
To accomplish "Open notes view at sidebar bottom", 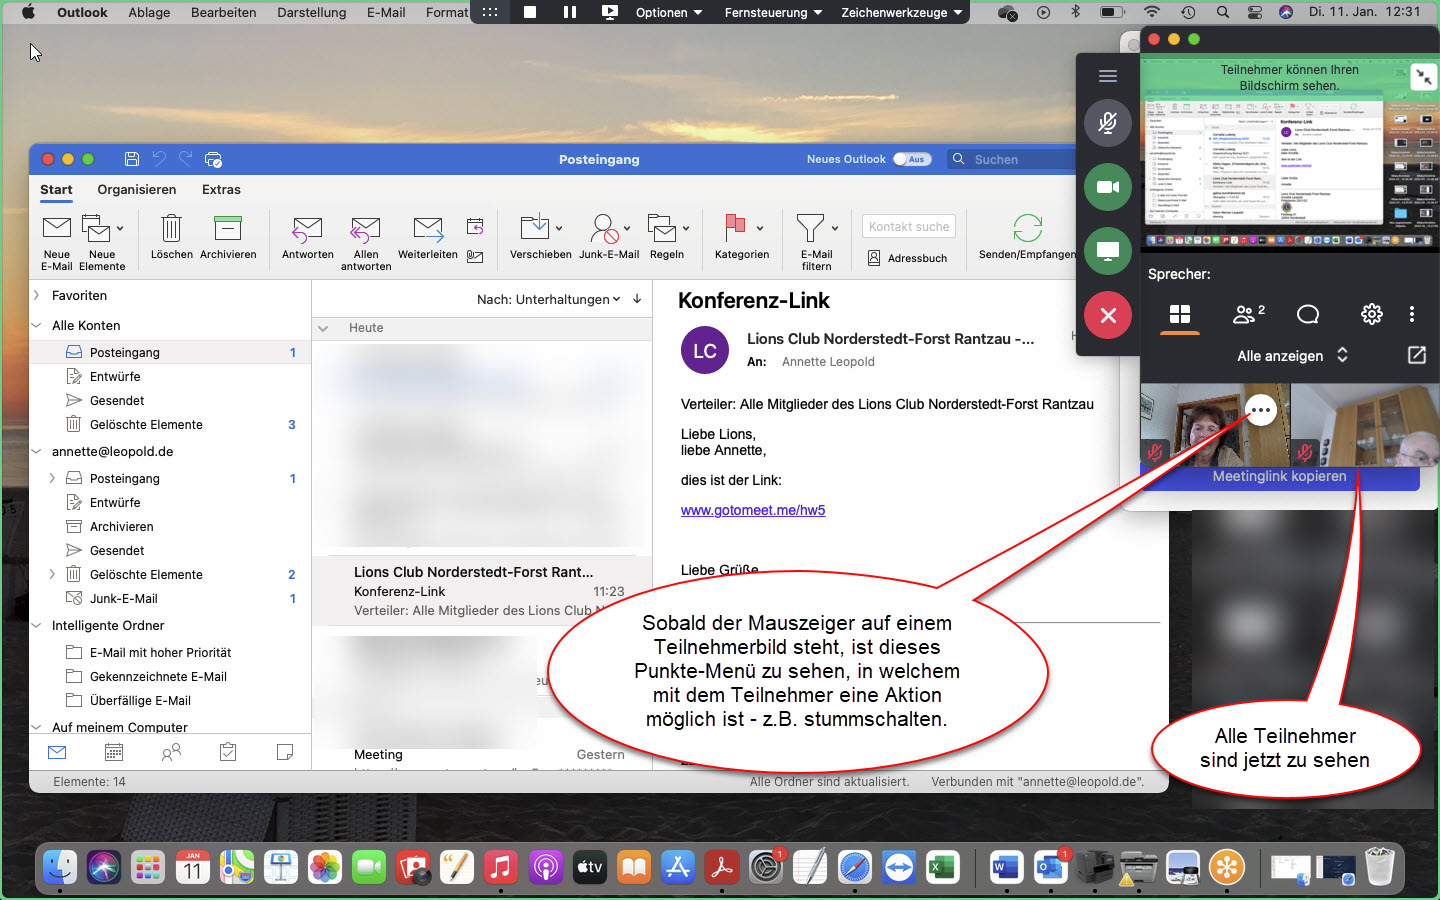I will point(285,752).
